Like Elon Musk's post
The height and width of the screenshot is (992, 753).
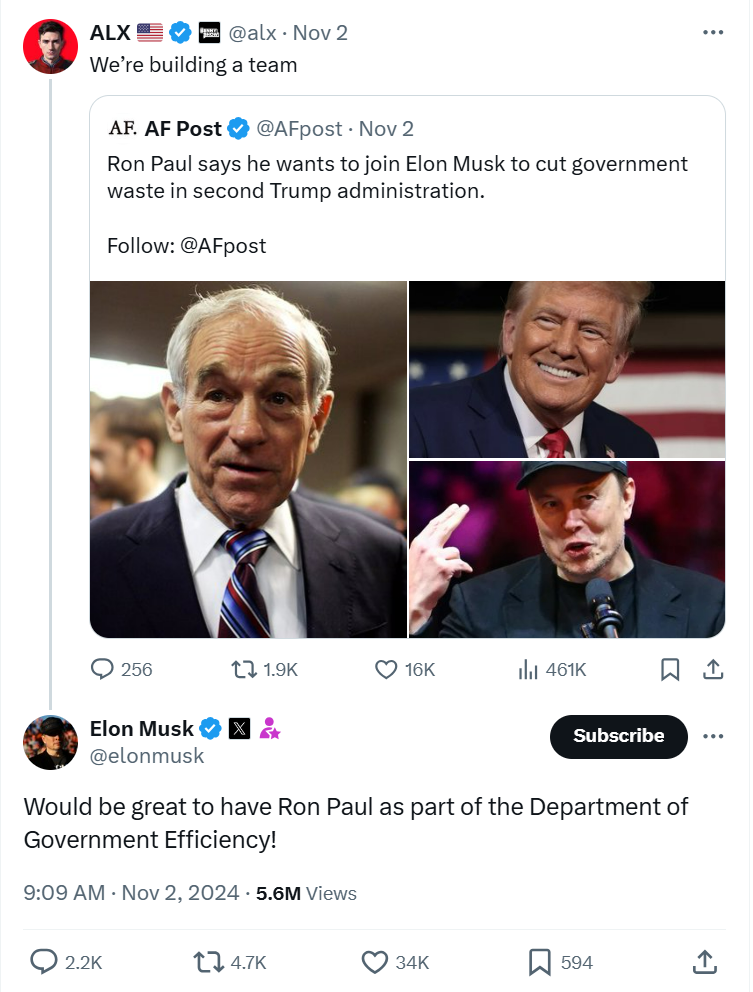click(x=374, y=962)
